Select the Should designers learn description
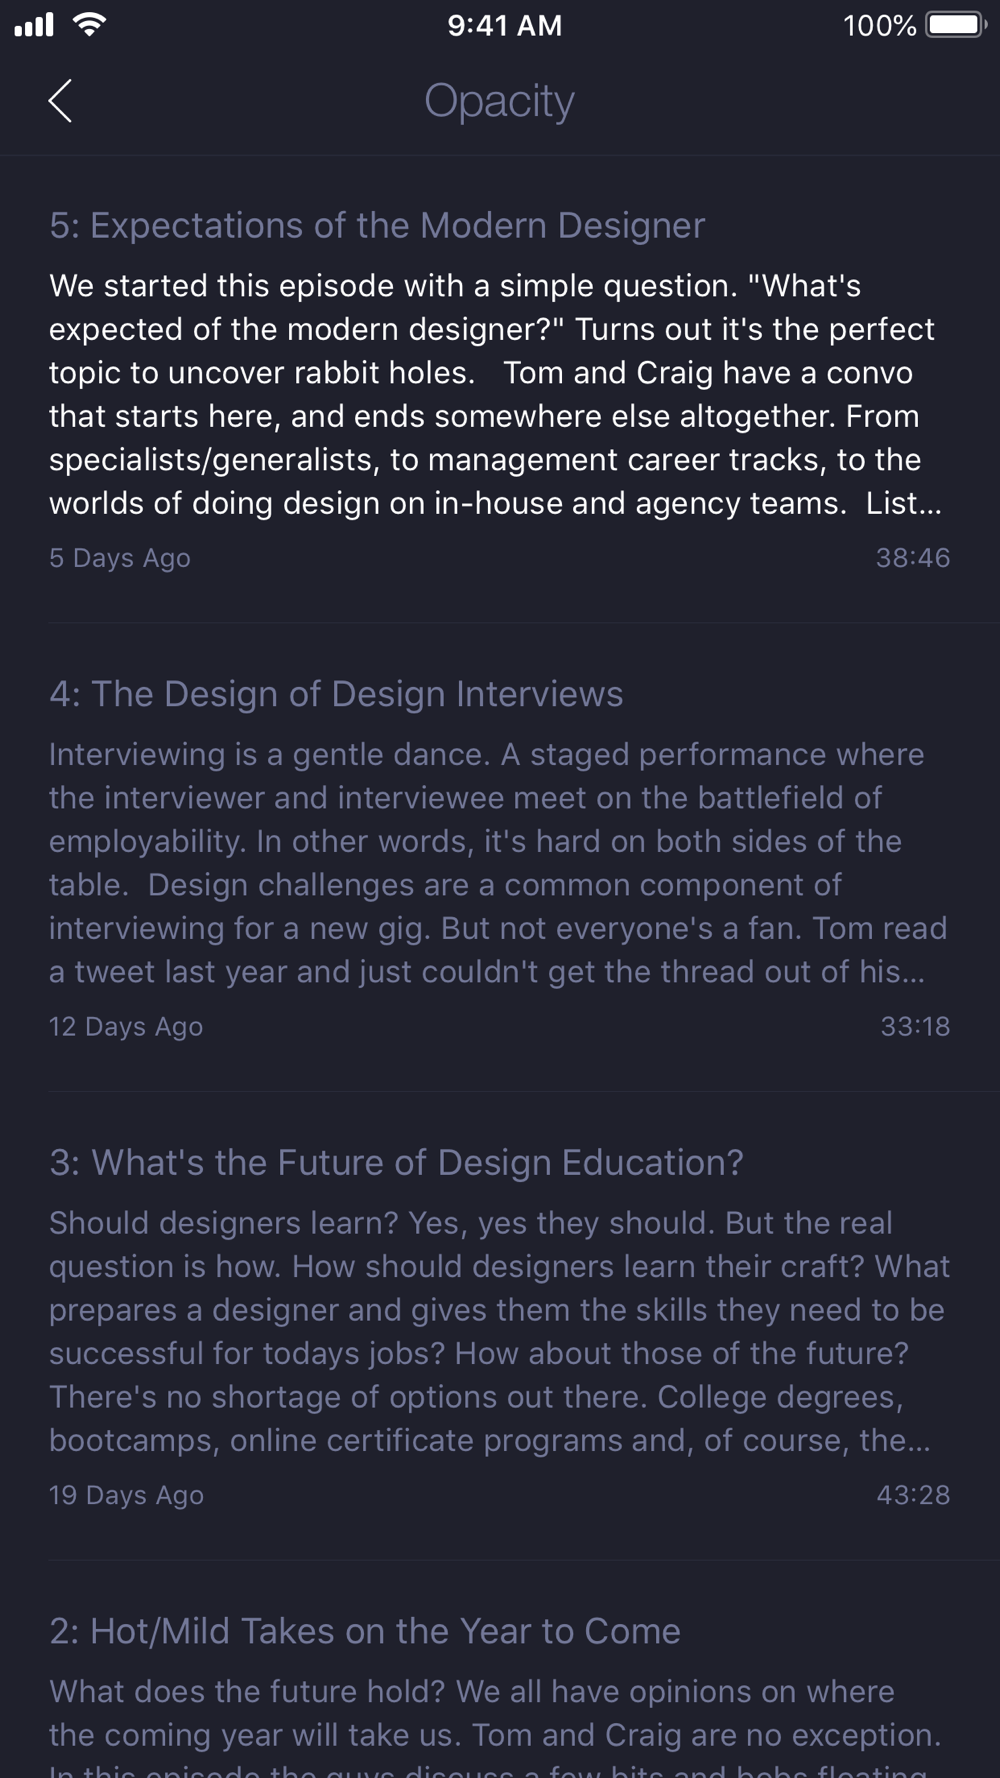This screenshot has height=1778, width=1000. click(x=499, y=1331)
